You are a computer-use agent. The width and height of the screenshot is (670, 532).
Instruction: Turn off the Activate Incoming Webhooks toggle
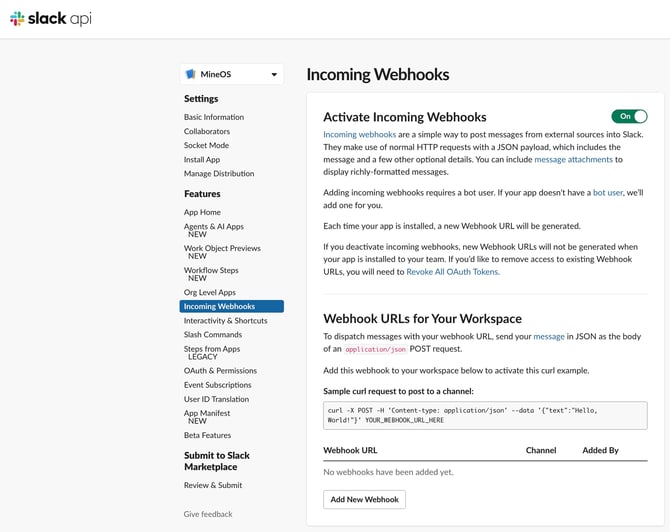[x=629, y=116]
